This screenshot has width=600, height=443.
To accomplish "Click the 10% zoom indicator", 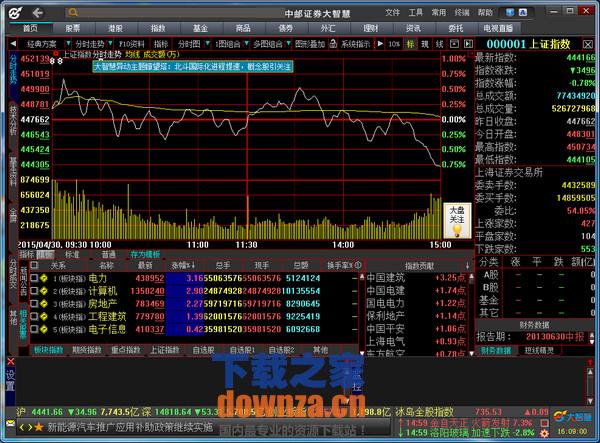I will click(x=394, y=44).
